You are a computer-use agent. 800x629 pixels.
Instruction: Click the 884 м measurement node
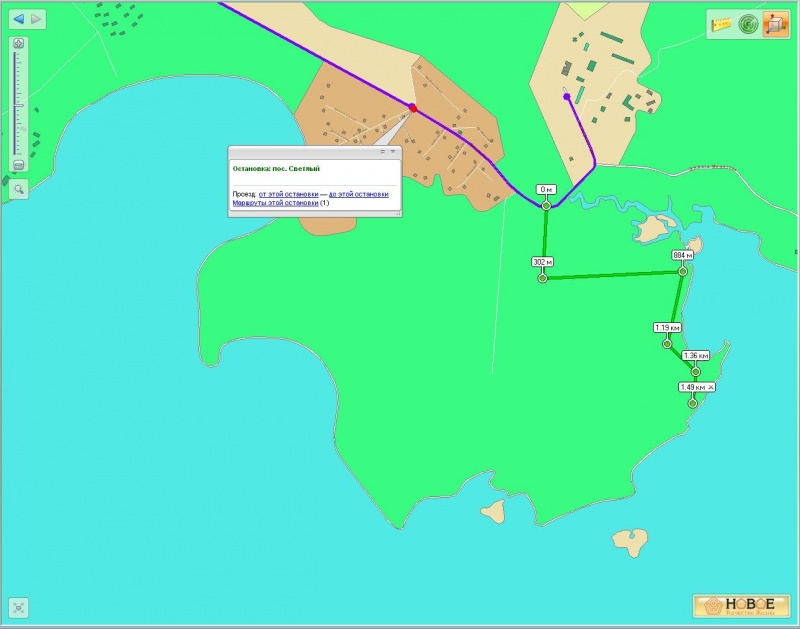[683, 271]
